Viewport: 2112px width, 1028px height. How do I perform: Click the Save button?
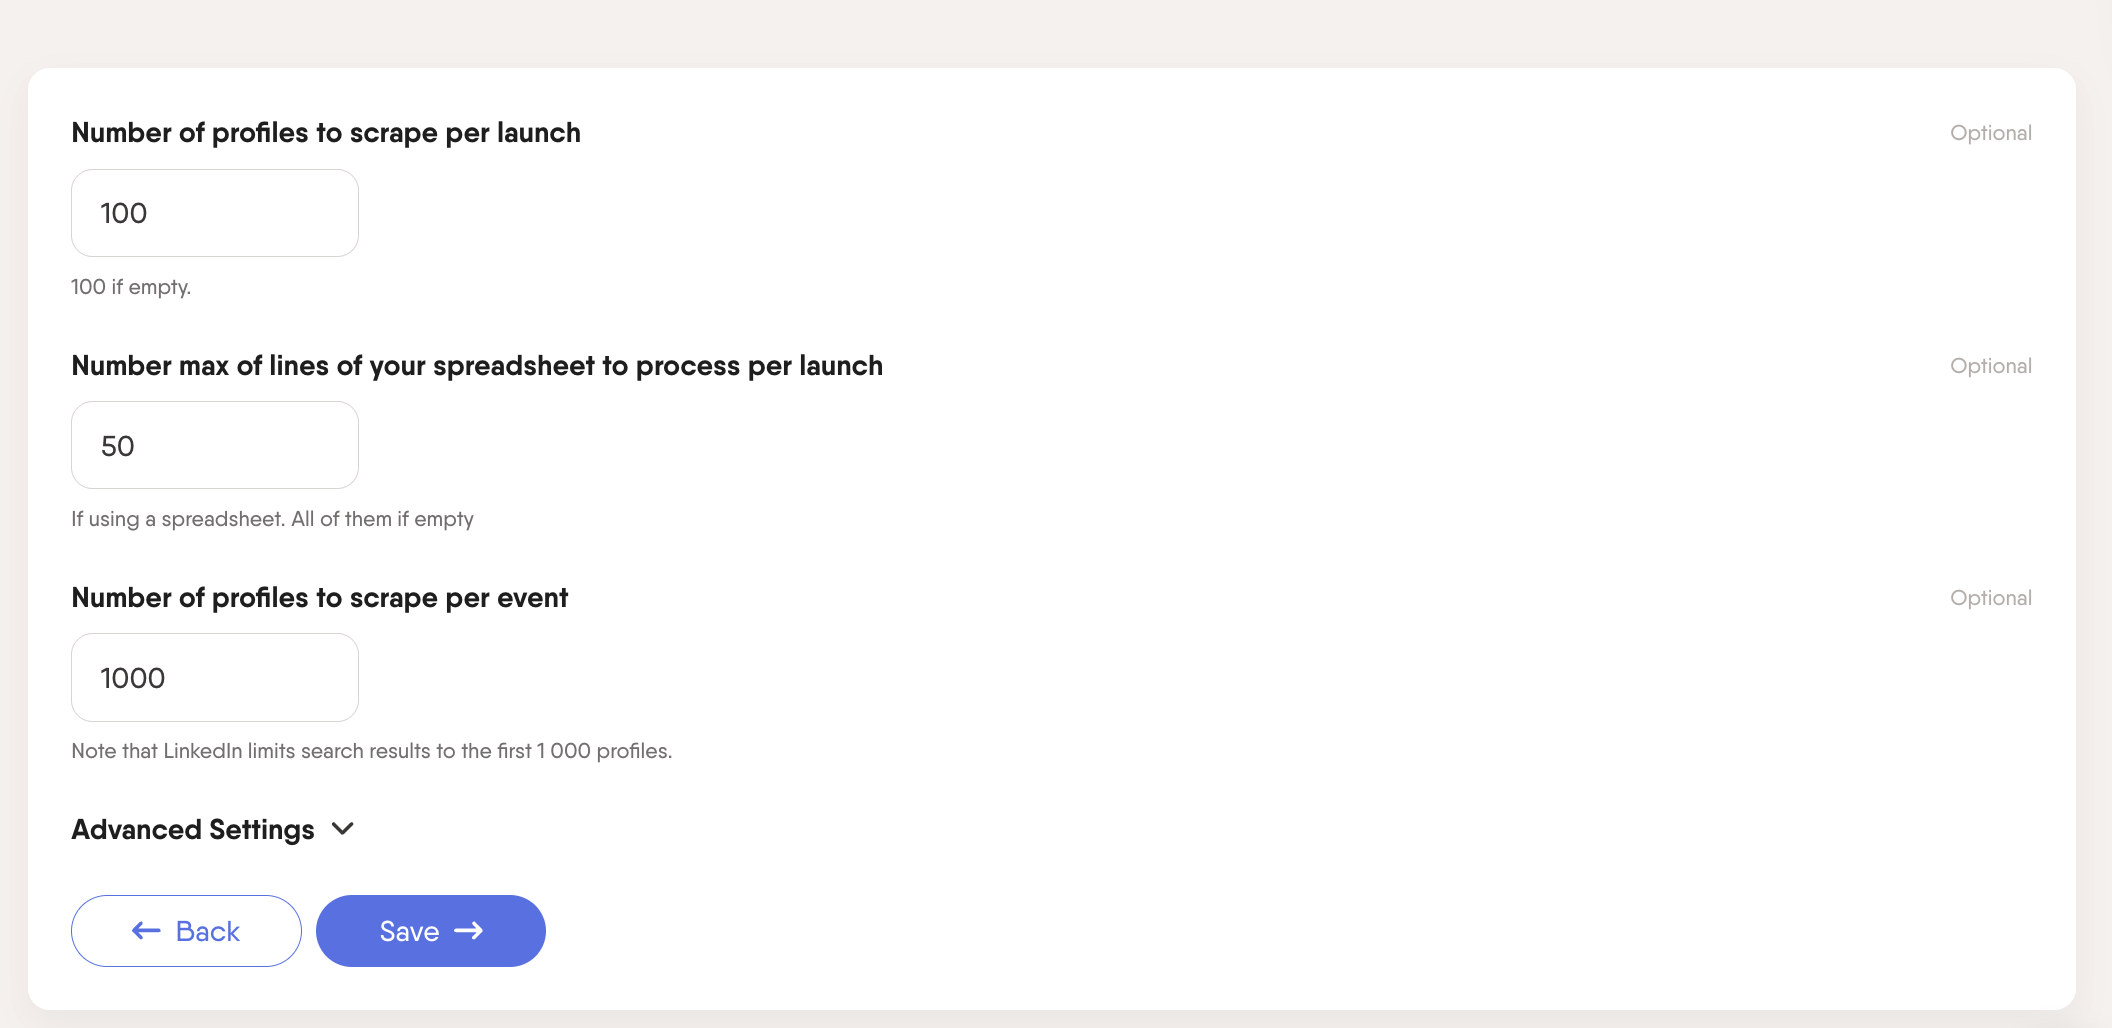tap(430, 930)
